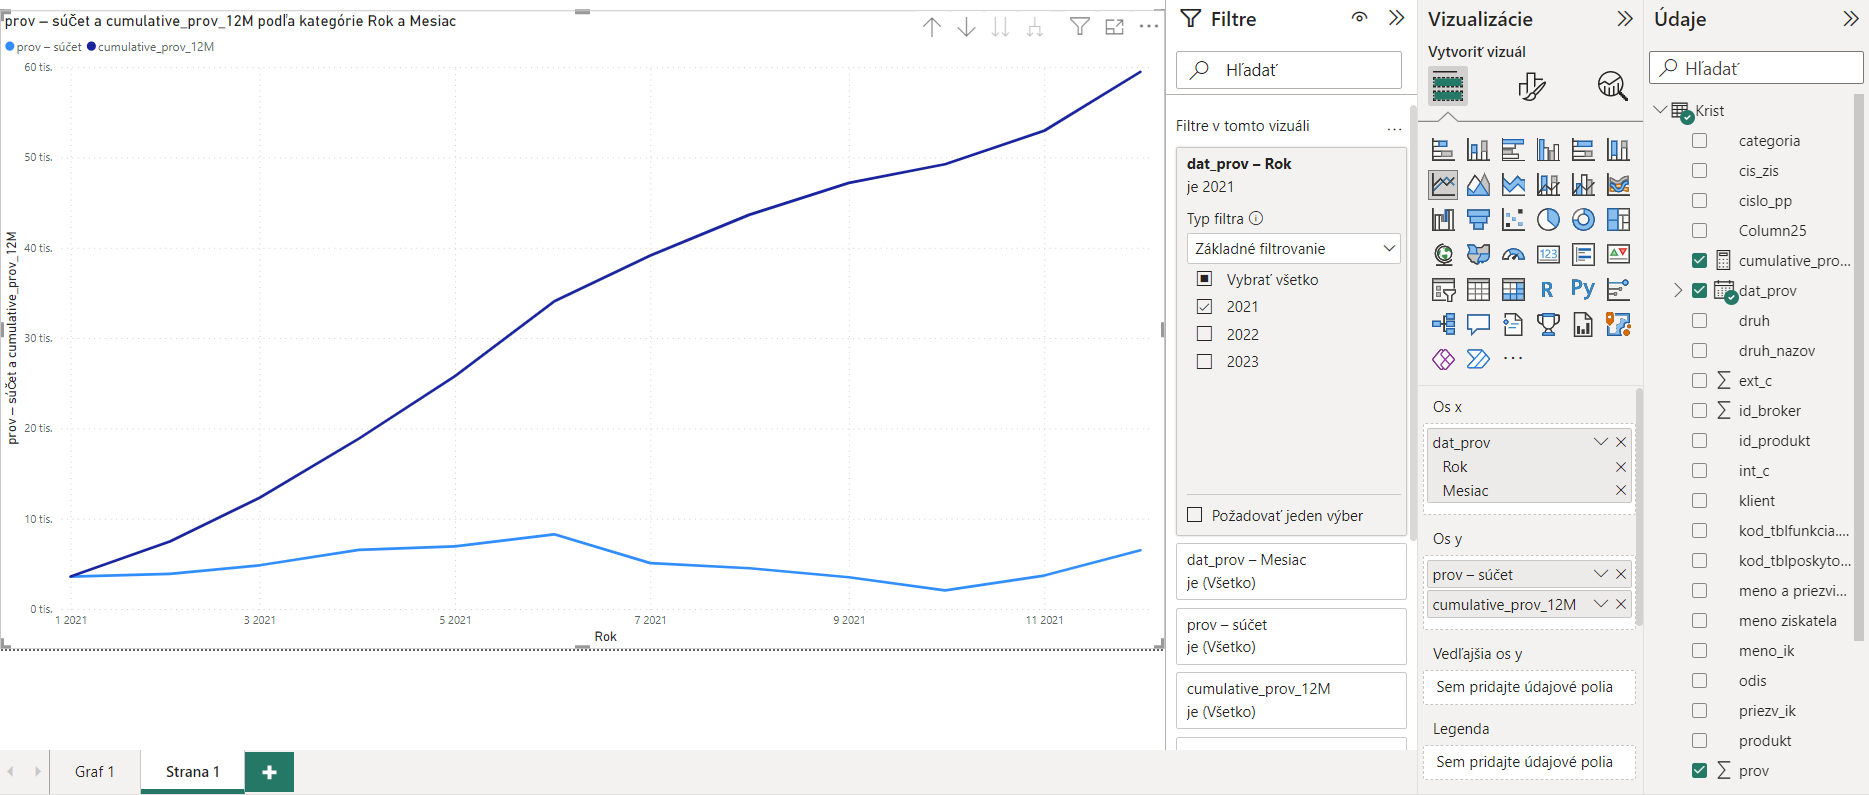Expand the dat_prov field hierarchy
Image resolution: width=1869 pixels, height=795 pixels.
[1678, 291]
